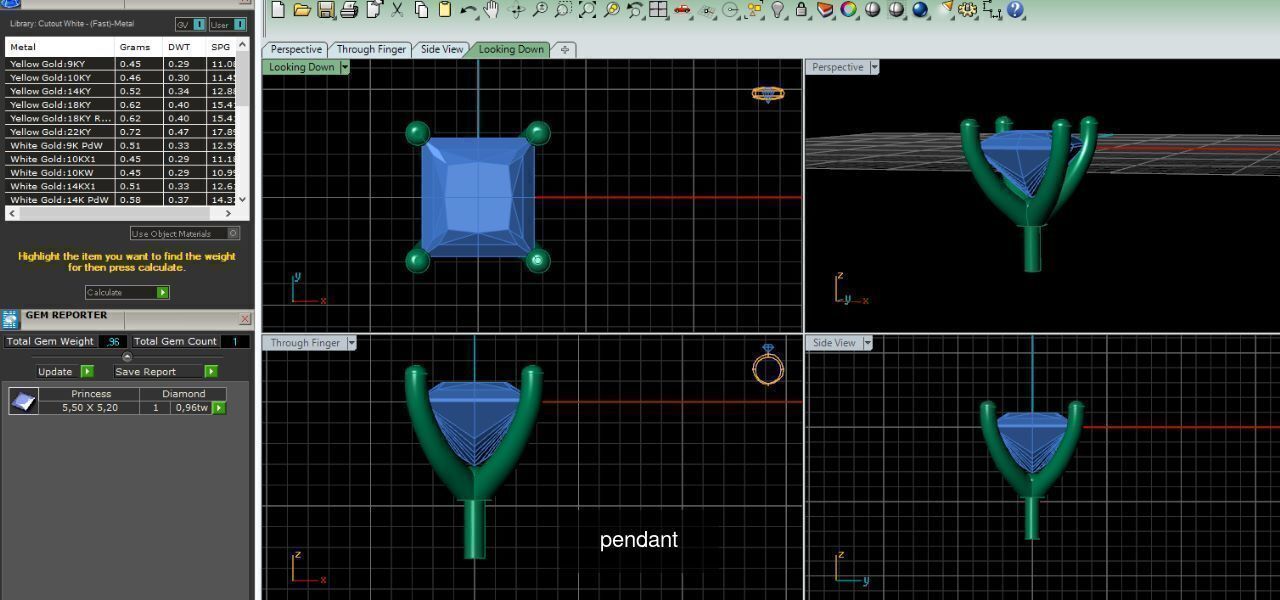Click the light bulb icon
Viewport: 1280px width, 600px height.
pos(778,10)
